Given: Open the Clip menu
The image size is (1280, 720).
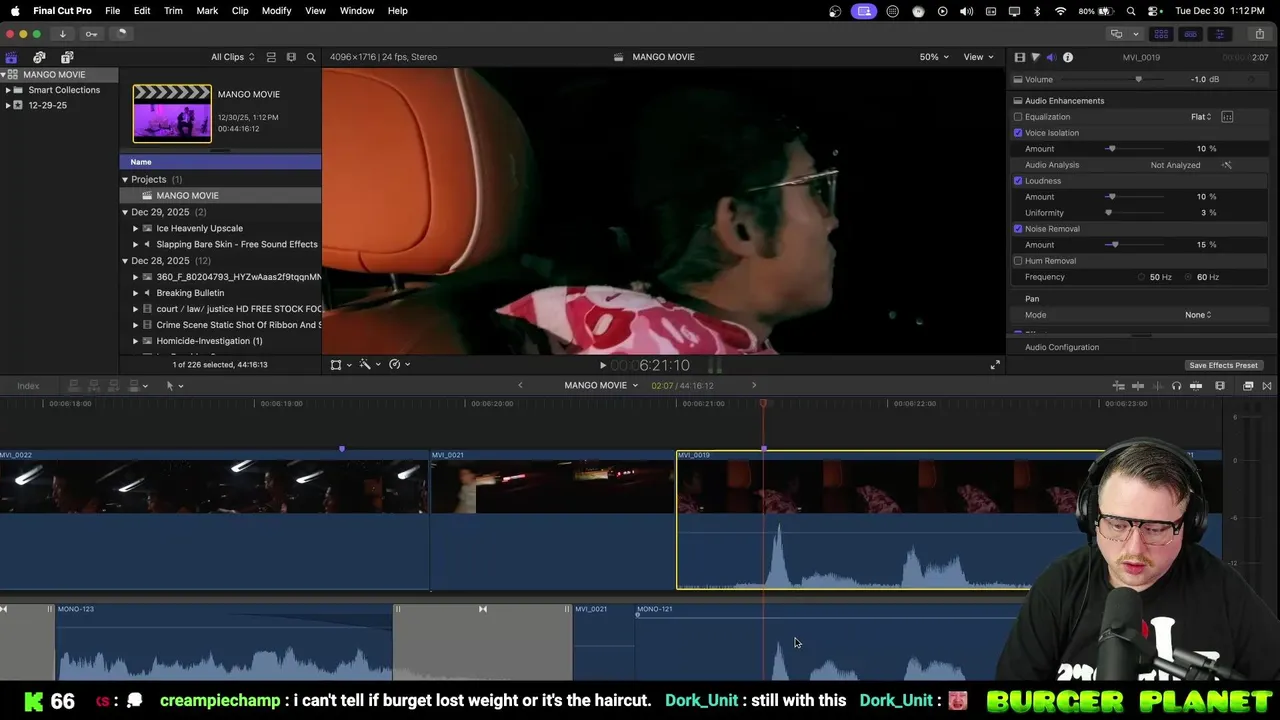Looking at the screenshot, I should click(240, 11).
